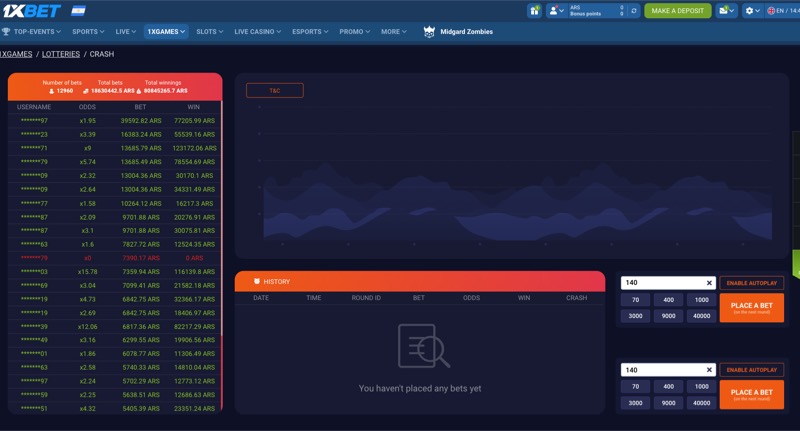The image size is (800, 431).
Task: Select 3000 in the second bet panel
Action: click(635, 403)
